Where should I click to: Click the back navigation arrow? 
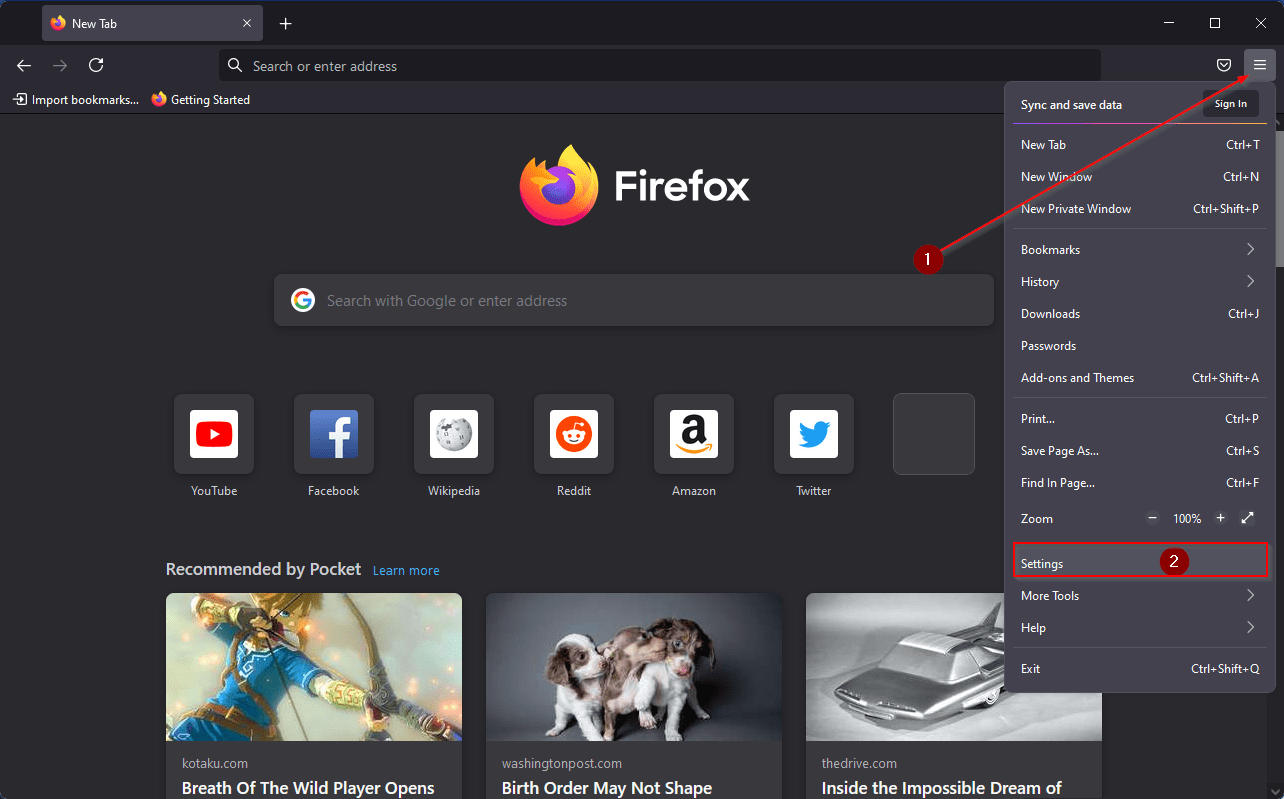23,65
